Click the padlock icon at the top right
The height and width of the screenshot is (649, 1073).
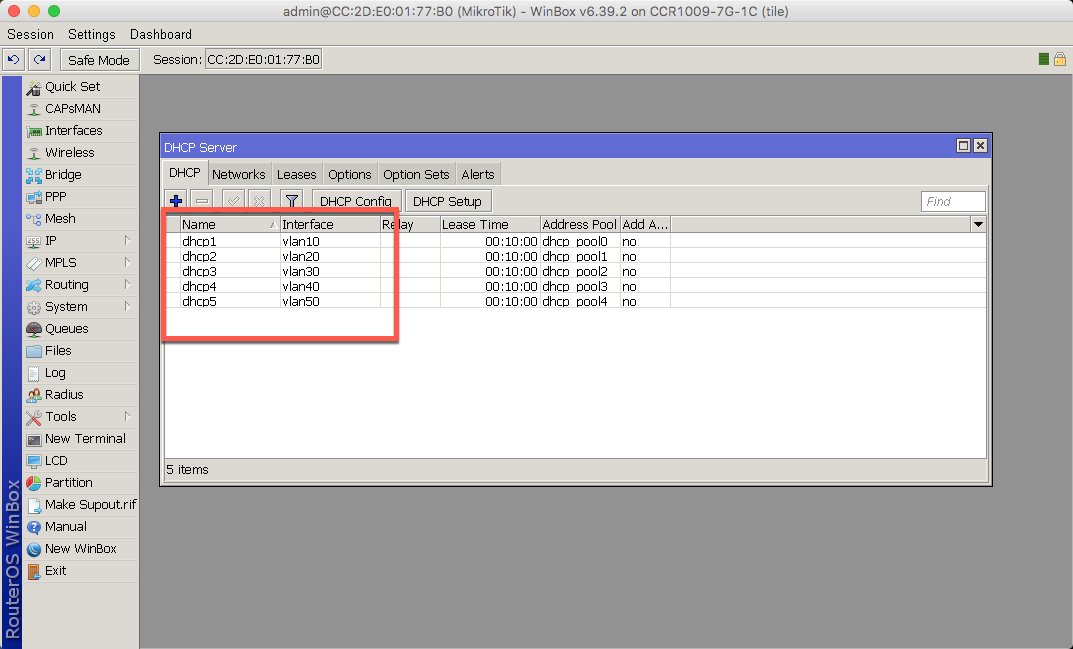[1059, 59]
